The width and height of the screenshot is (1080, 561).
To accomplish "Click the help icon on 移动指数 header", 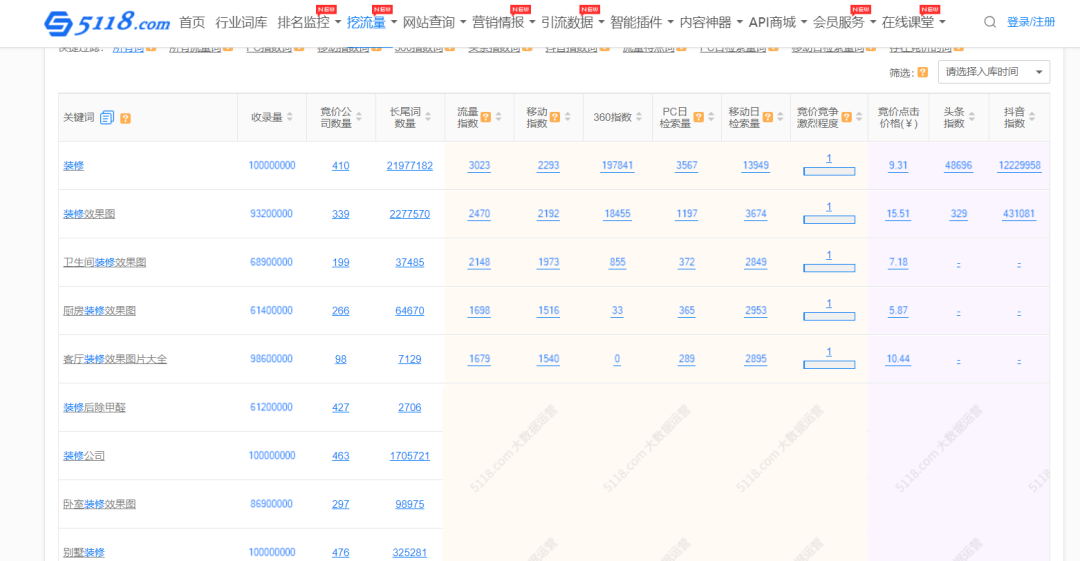I will (x=554, y=117).
